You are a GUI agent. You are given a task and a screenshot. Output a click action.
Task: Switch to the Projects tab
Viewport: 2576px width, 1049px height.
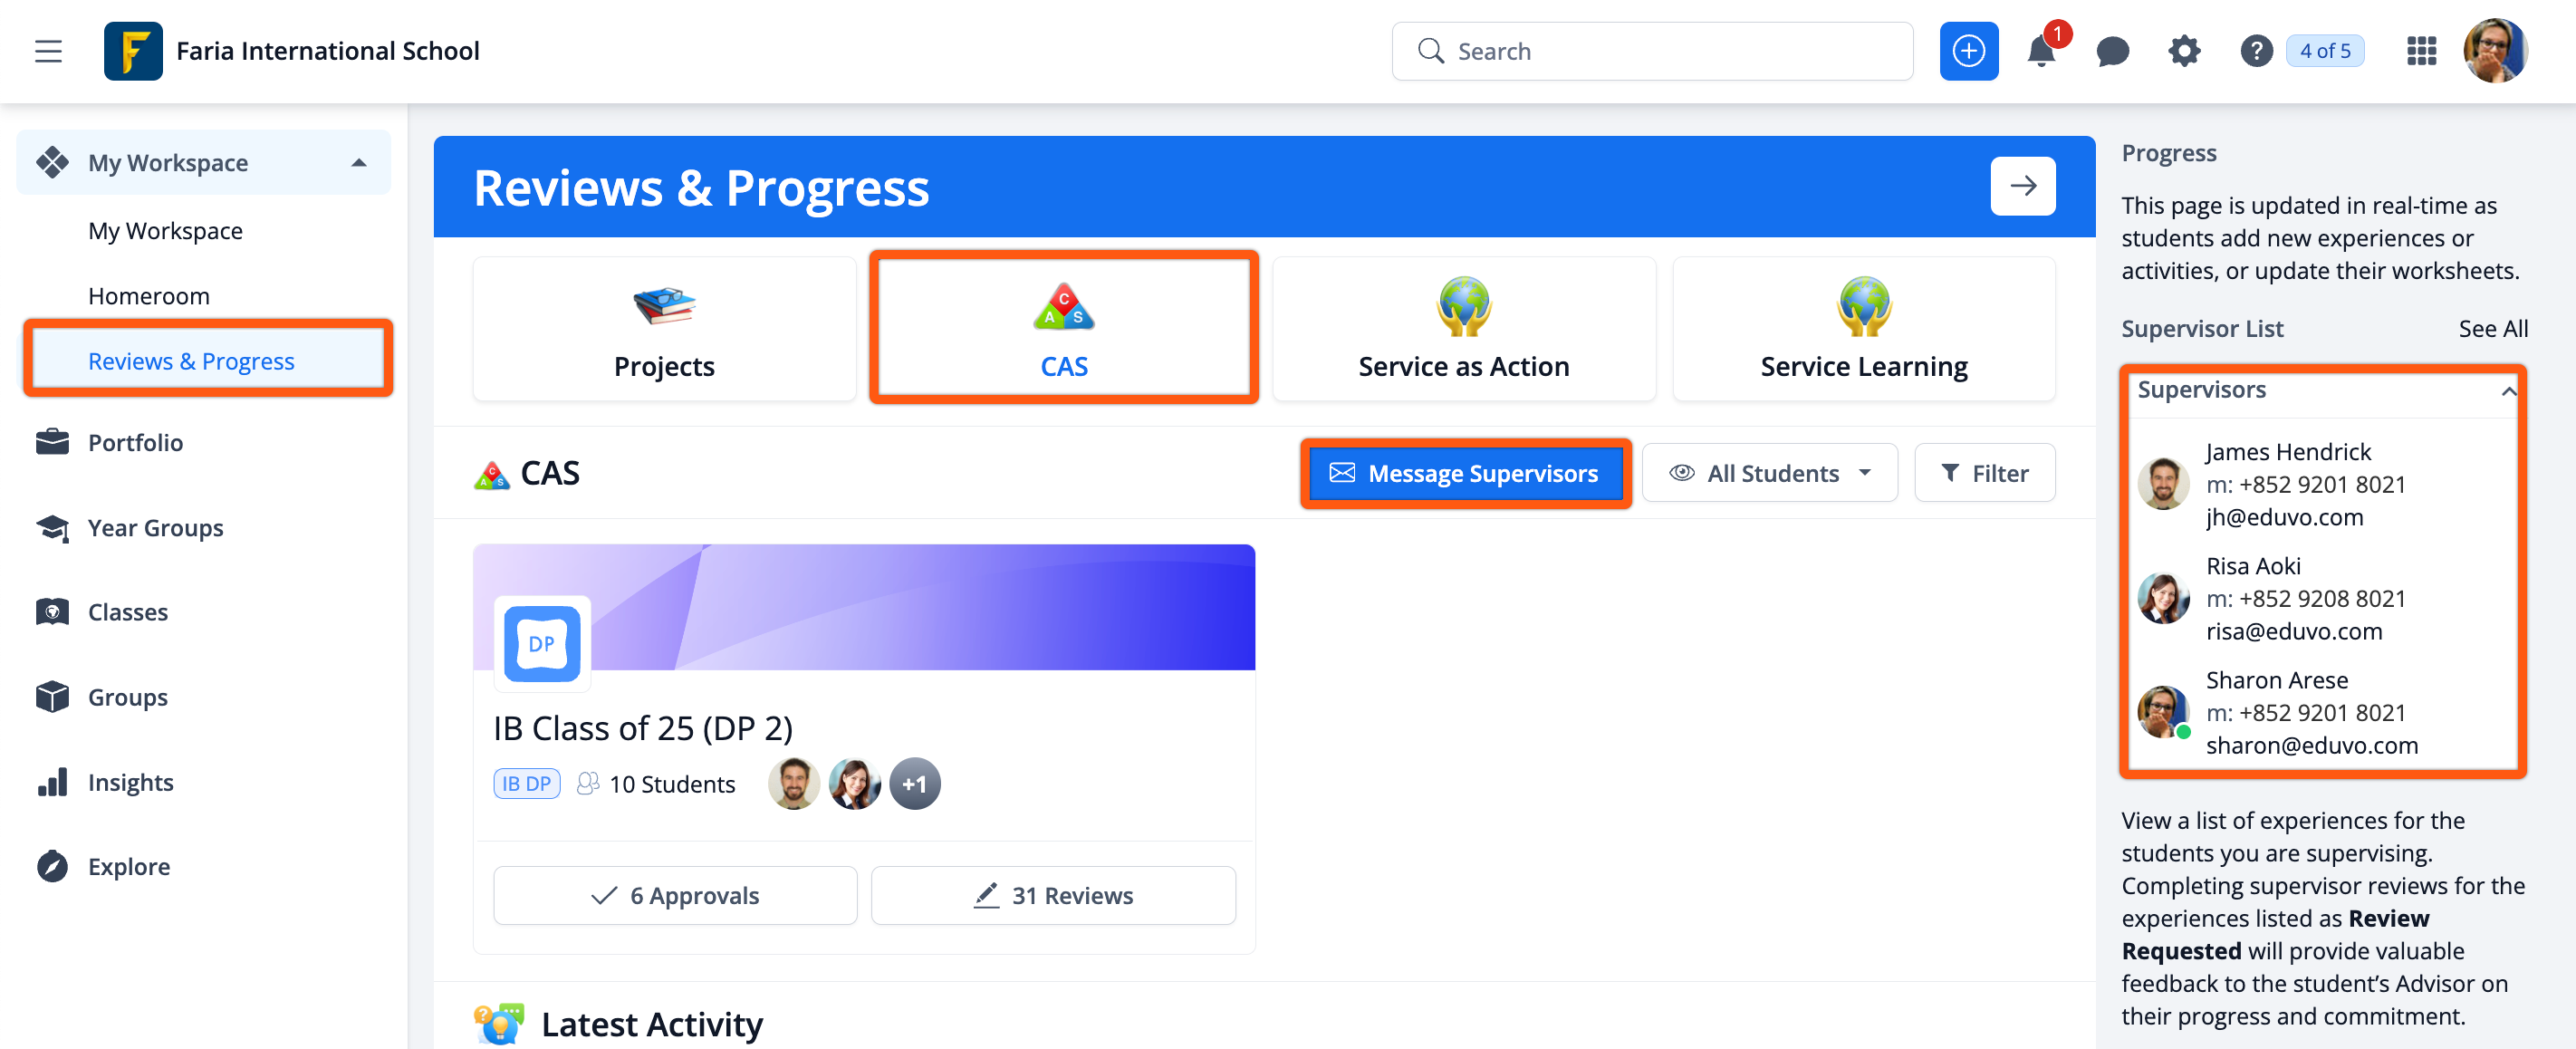(664, 329)
